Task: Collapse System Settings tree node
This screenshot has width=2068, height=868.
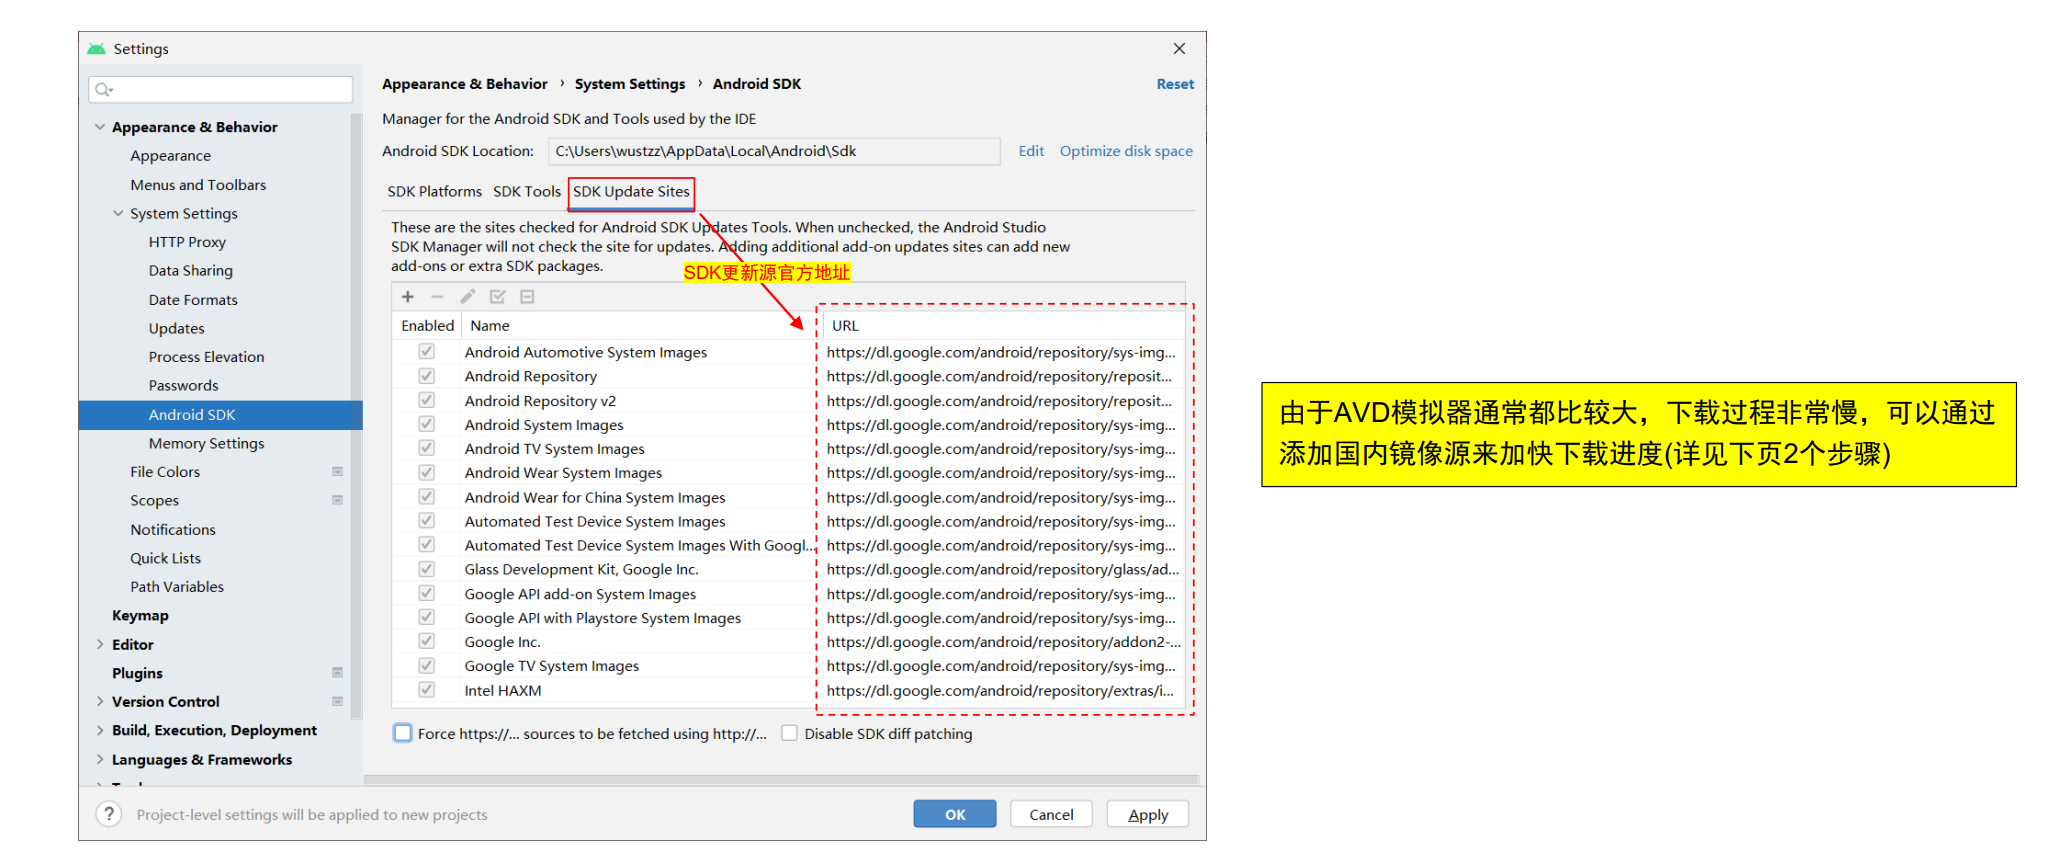Action: point(119,213)
